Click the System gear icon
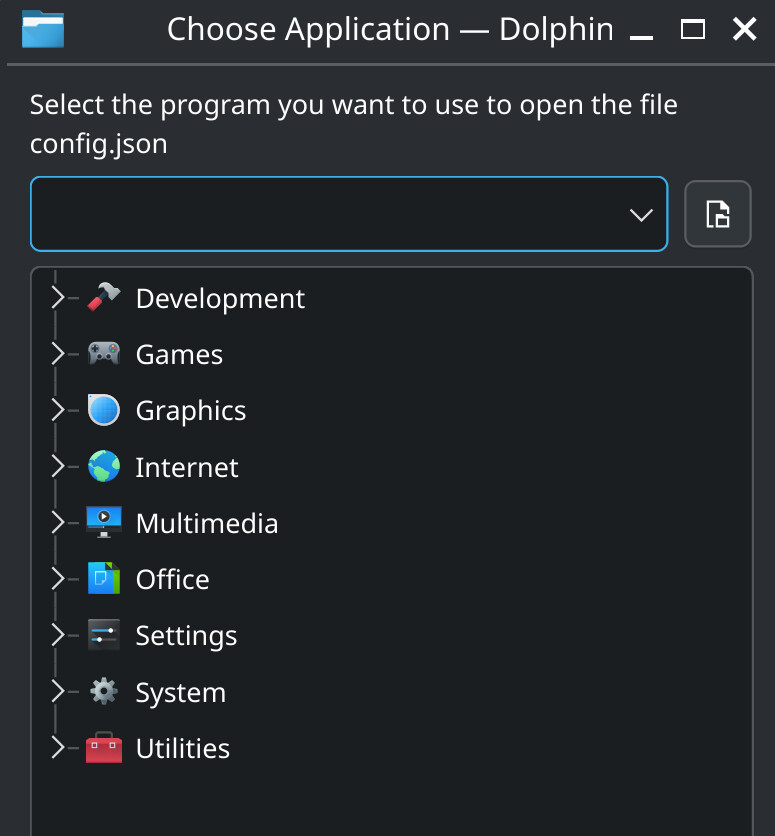The width and height of the screenshot is (775, 836). point(104,691)
